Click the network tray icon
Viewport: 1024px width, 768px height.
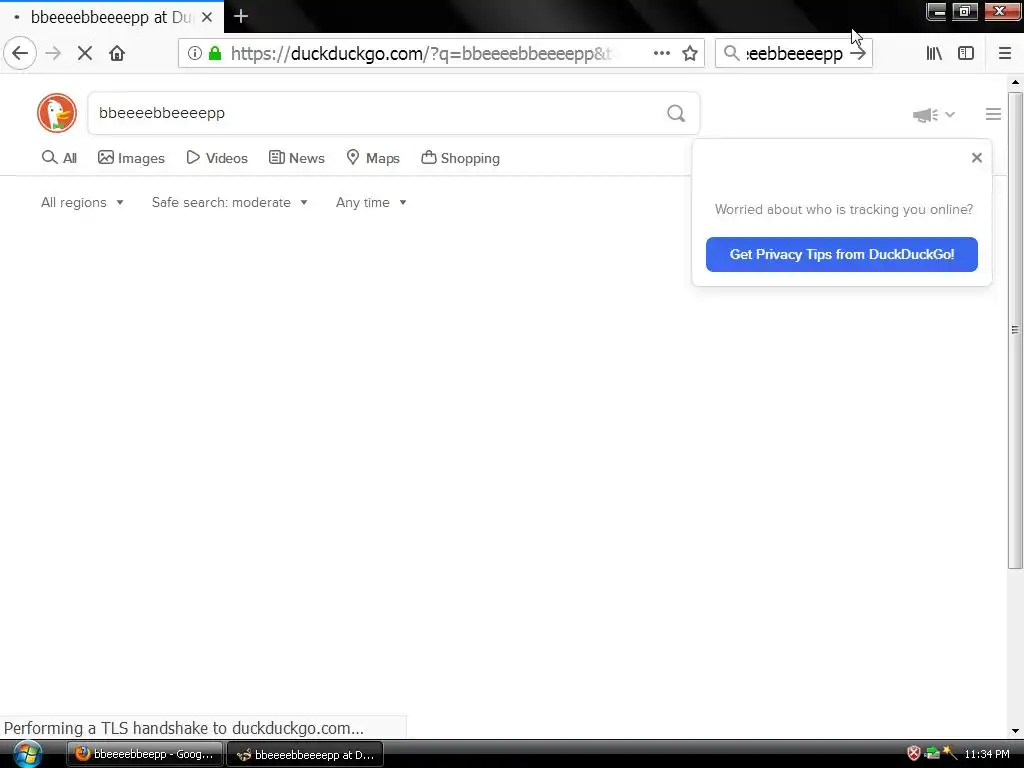tap(932, 754)
